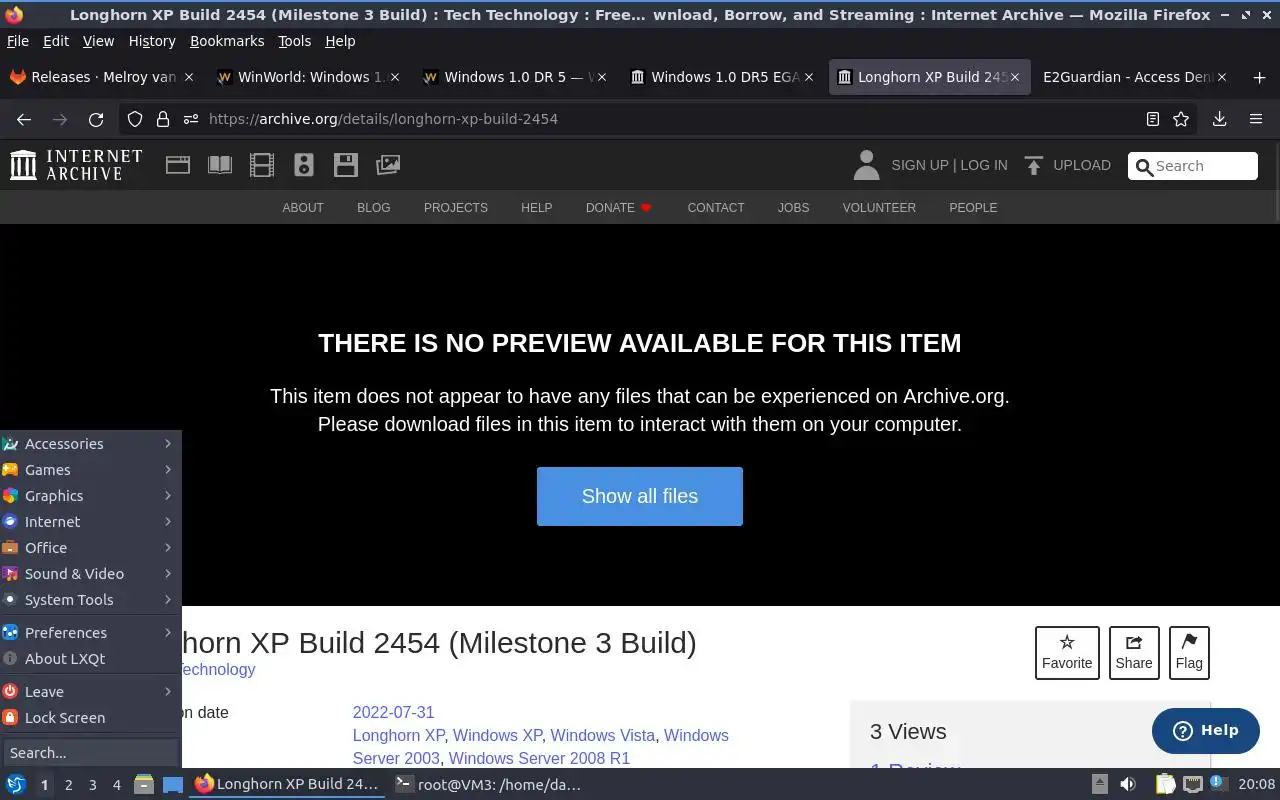Switch to the WinWorld: Windows 1 tab

pos(309,77)
